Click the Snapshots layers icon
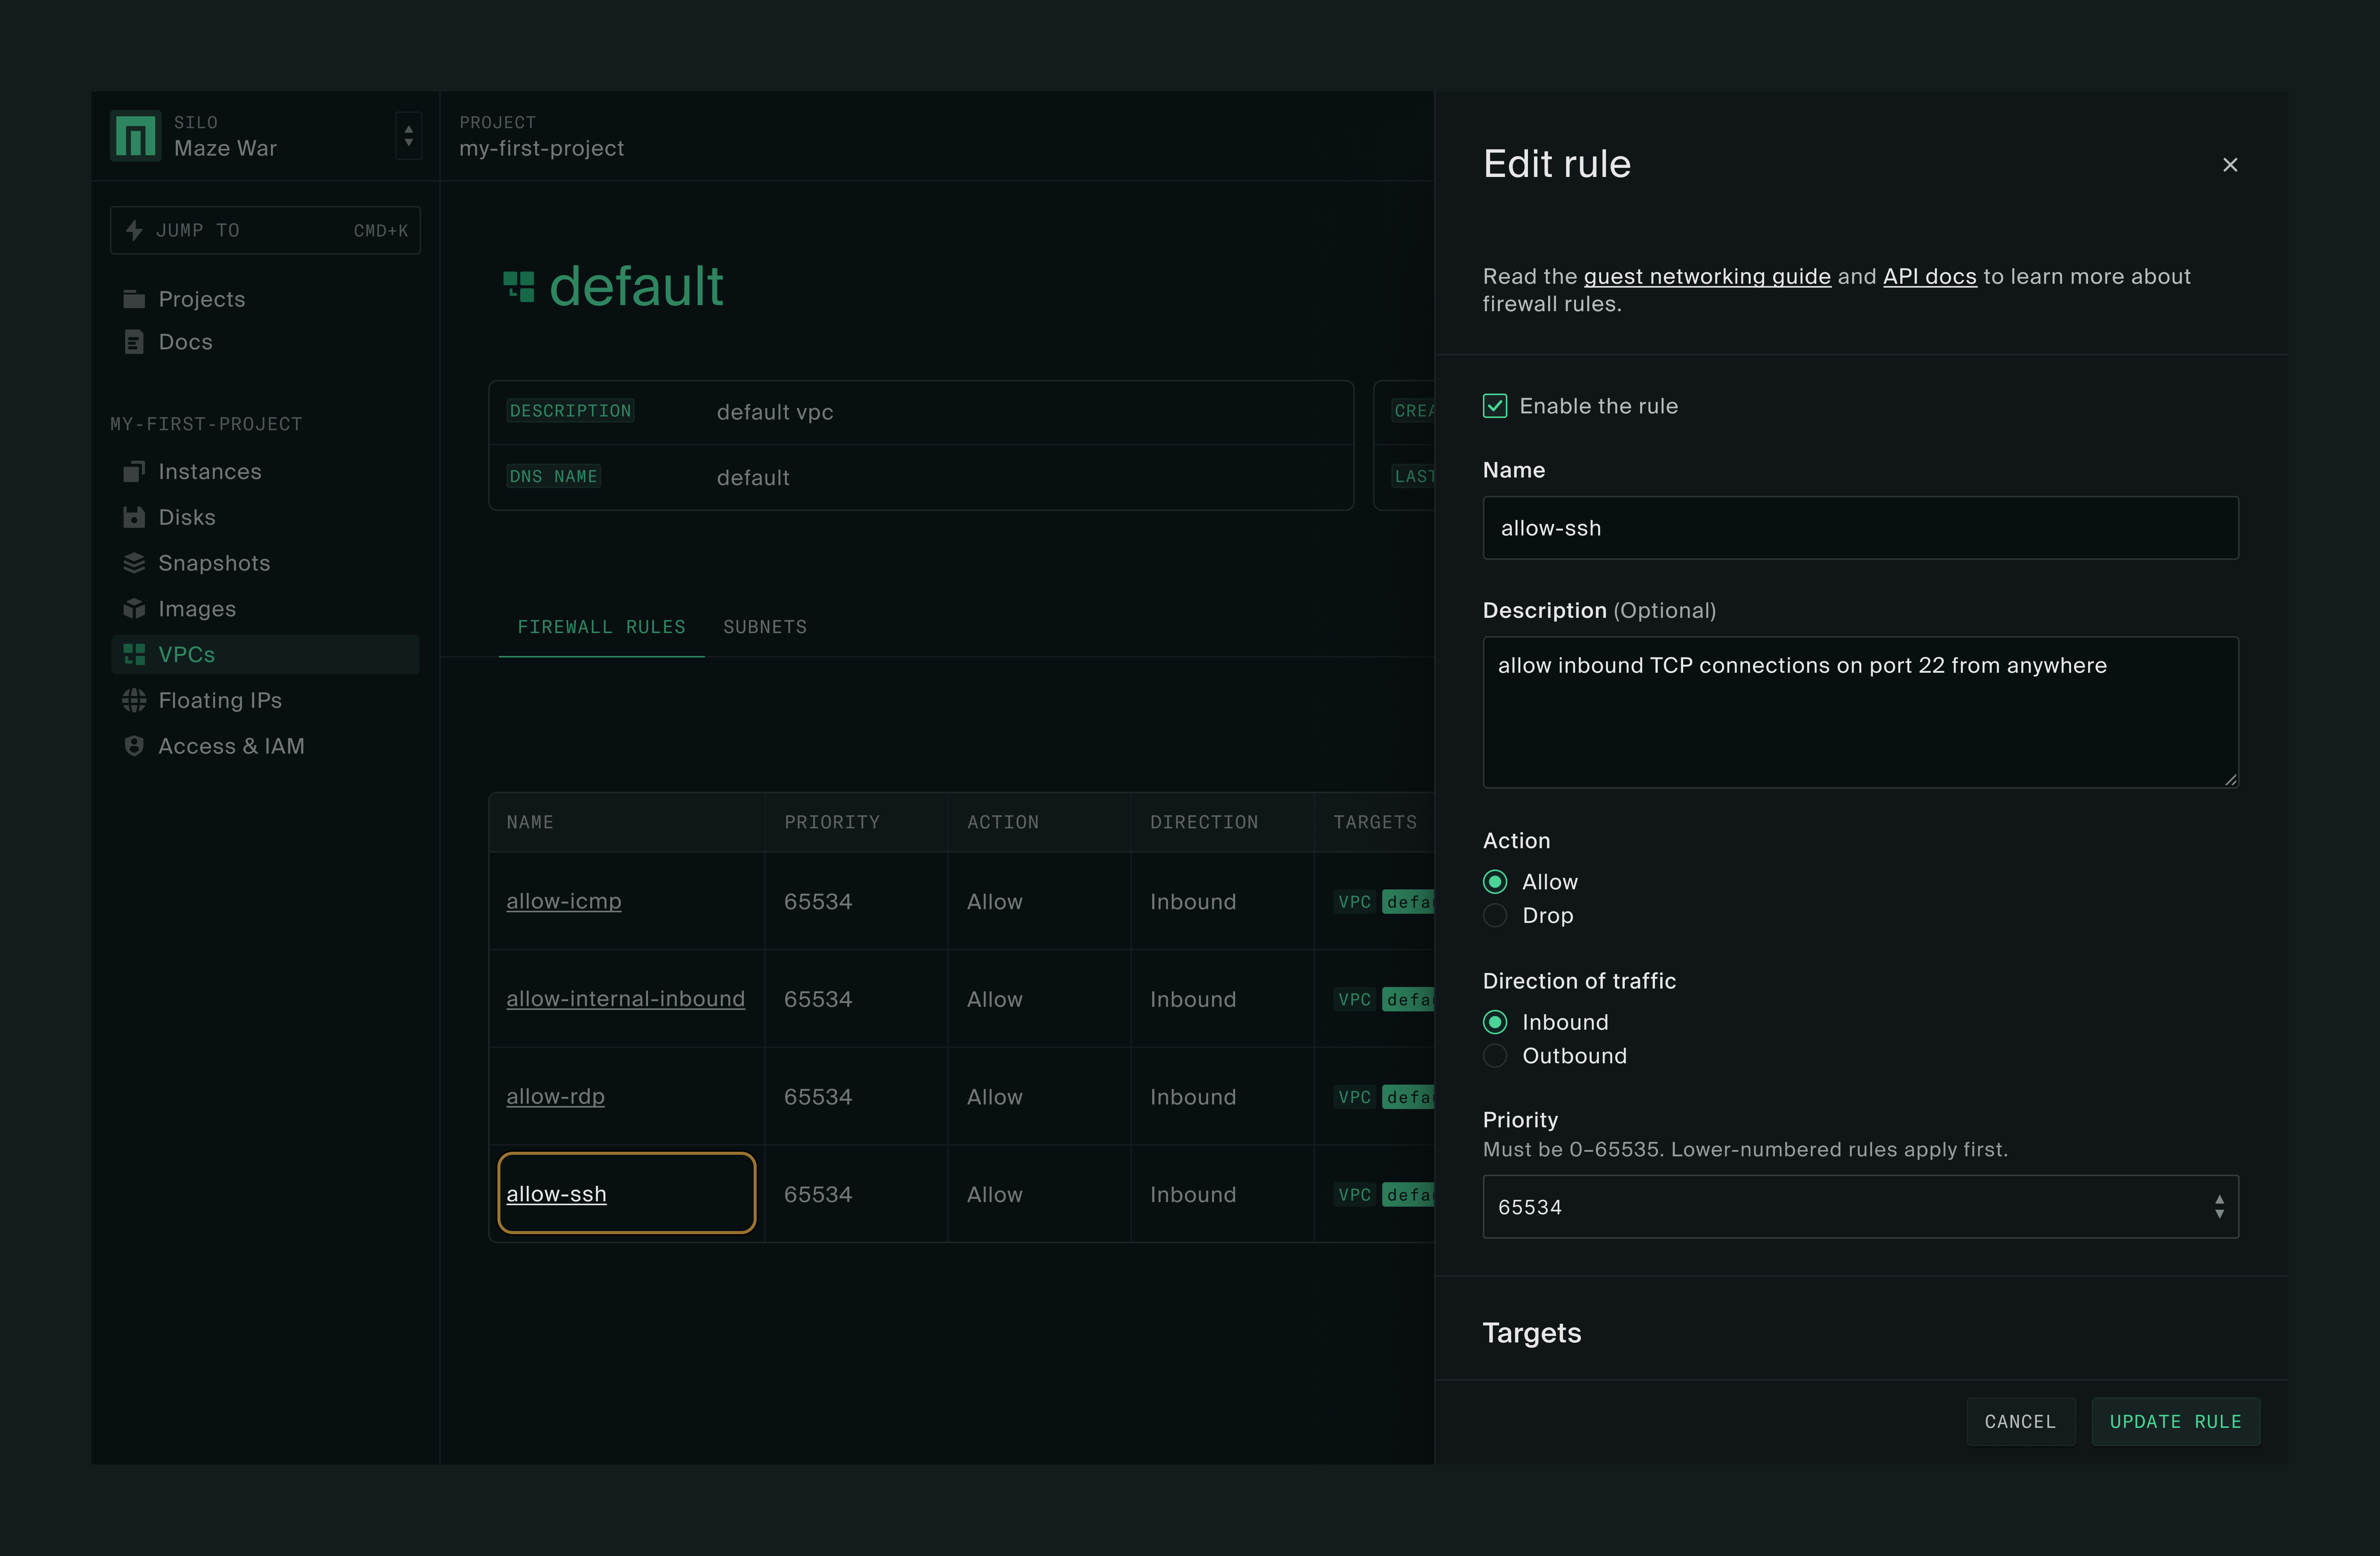Image resolution: width=2380 pixels, height=1556 pixels. pyautogui.click(x=134, y=563)
